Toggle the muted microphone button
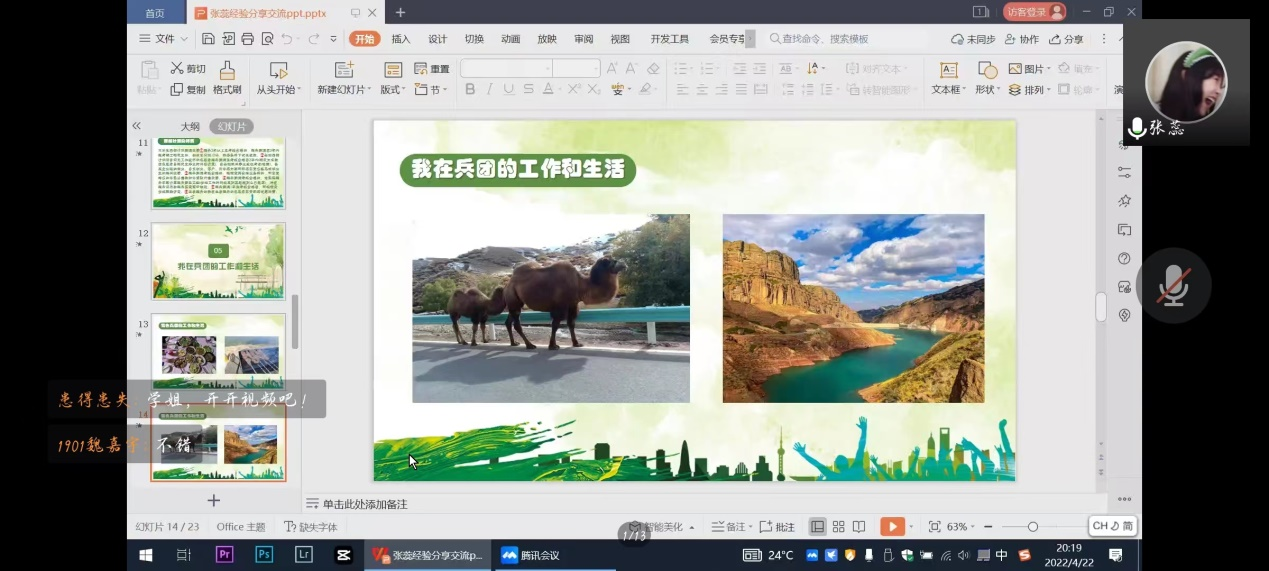The width and height of the screenshot is (1269, 571). click(1173, 286)
